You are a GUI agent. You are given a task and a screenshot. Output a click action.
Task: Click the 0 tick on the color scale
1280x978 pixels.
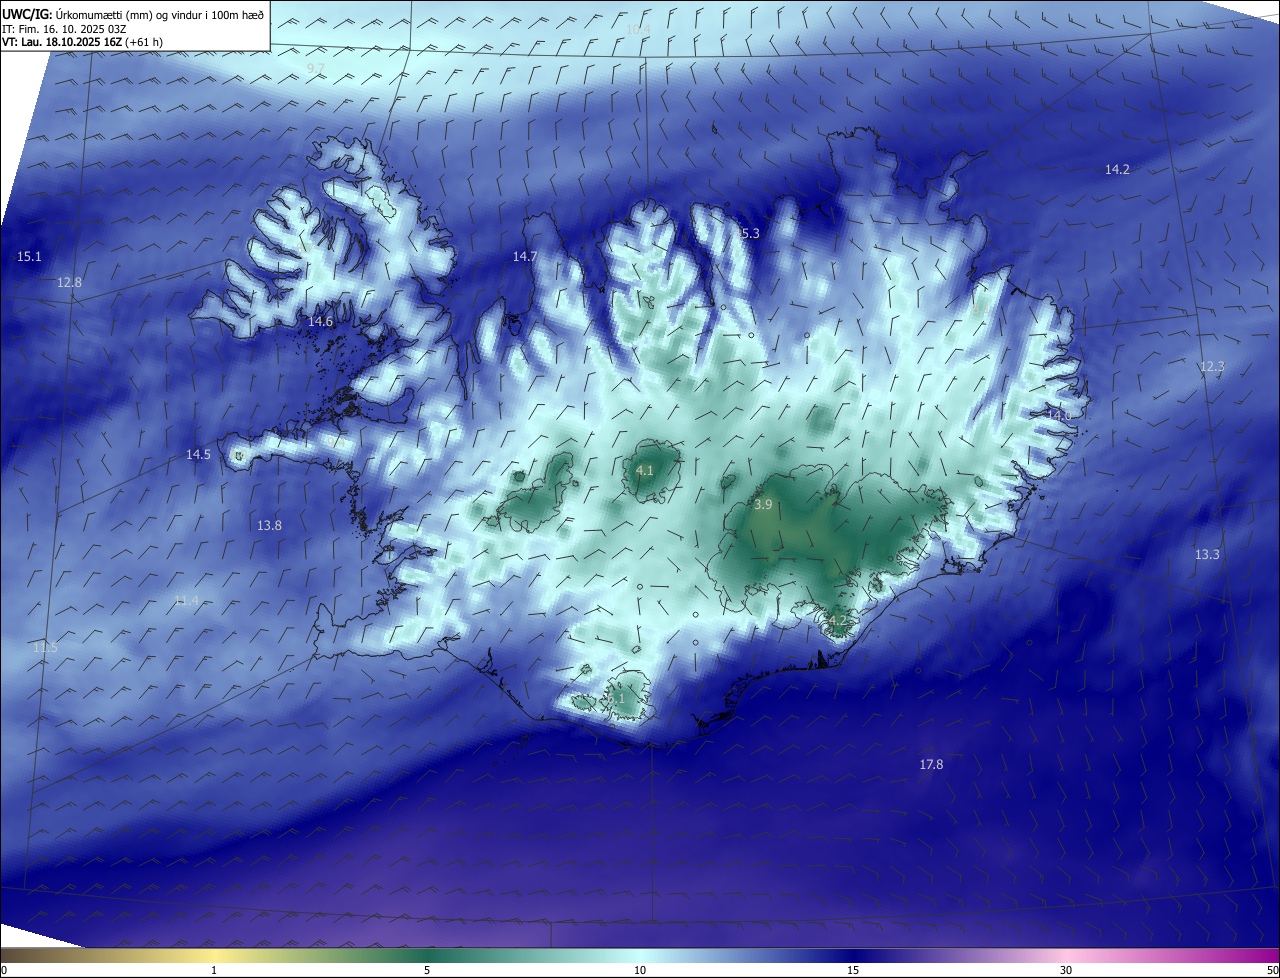pos(3,970)
